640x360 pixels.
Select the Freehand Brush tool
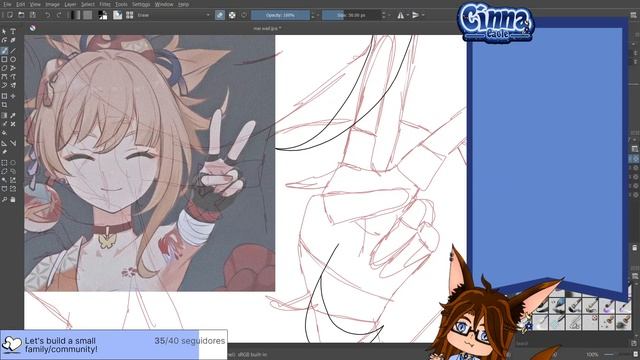[4, 51]
